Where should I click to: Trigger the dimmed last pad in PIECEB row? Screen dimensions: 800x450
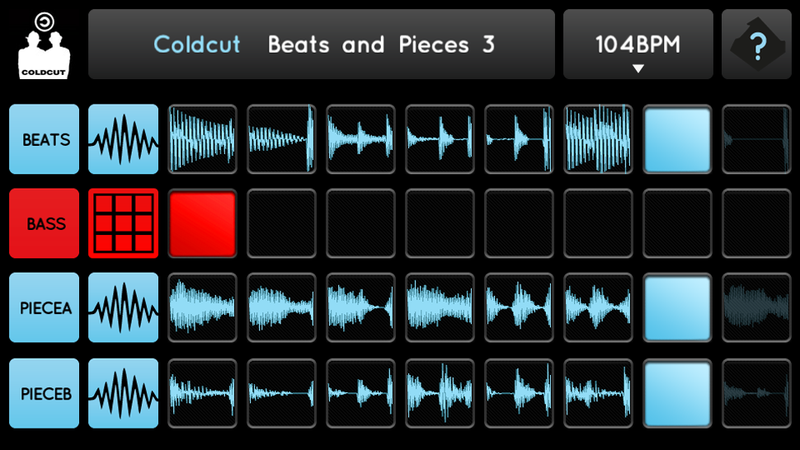point(757,393)
